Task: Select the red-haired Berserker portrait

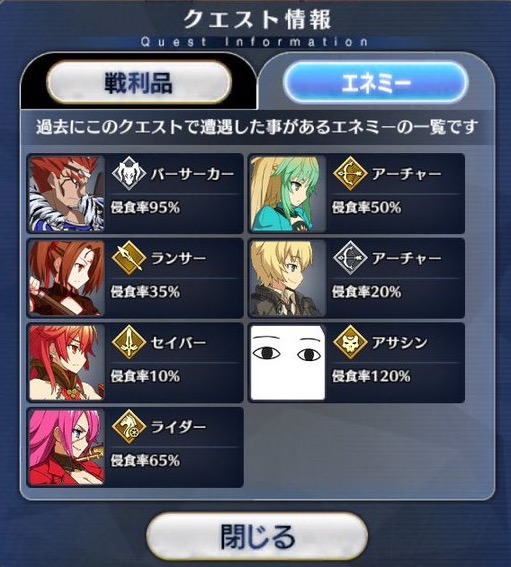Action: (x=67, y=194)
